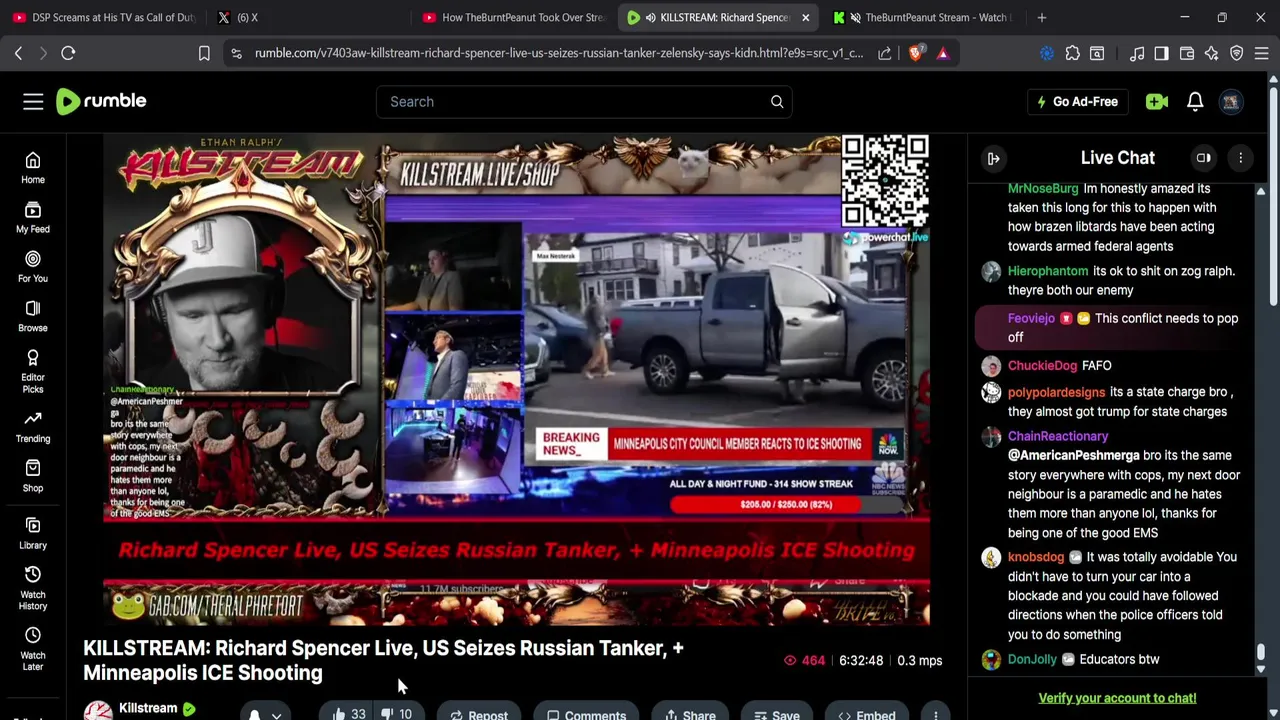Image resolution: width=1280 pixels, height=720 pixels.
Task: Click chat username MrNoseBurg
Action: (x=1043, y=188)
